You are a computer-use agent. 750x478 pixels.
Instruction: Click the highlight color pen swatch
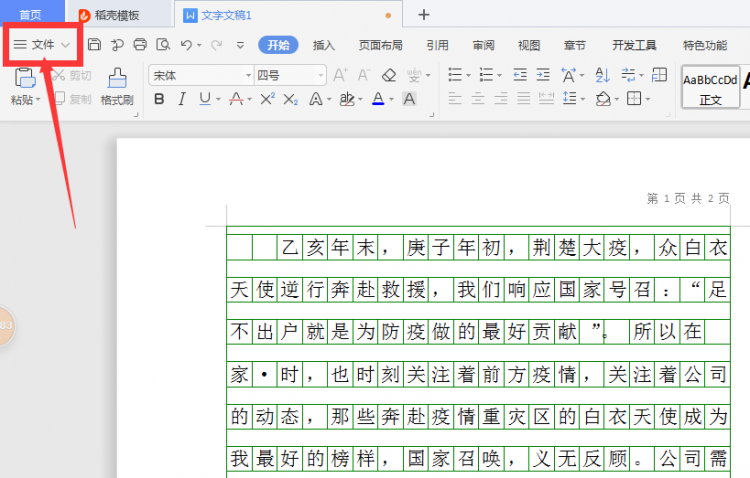coord(347,99)
